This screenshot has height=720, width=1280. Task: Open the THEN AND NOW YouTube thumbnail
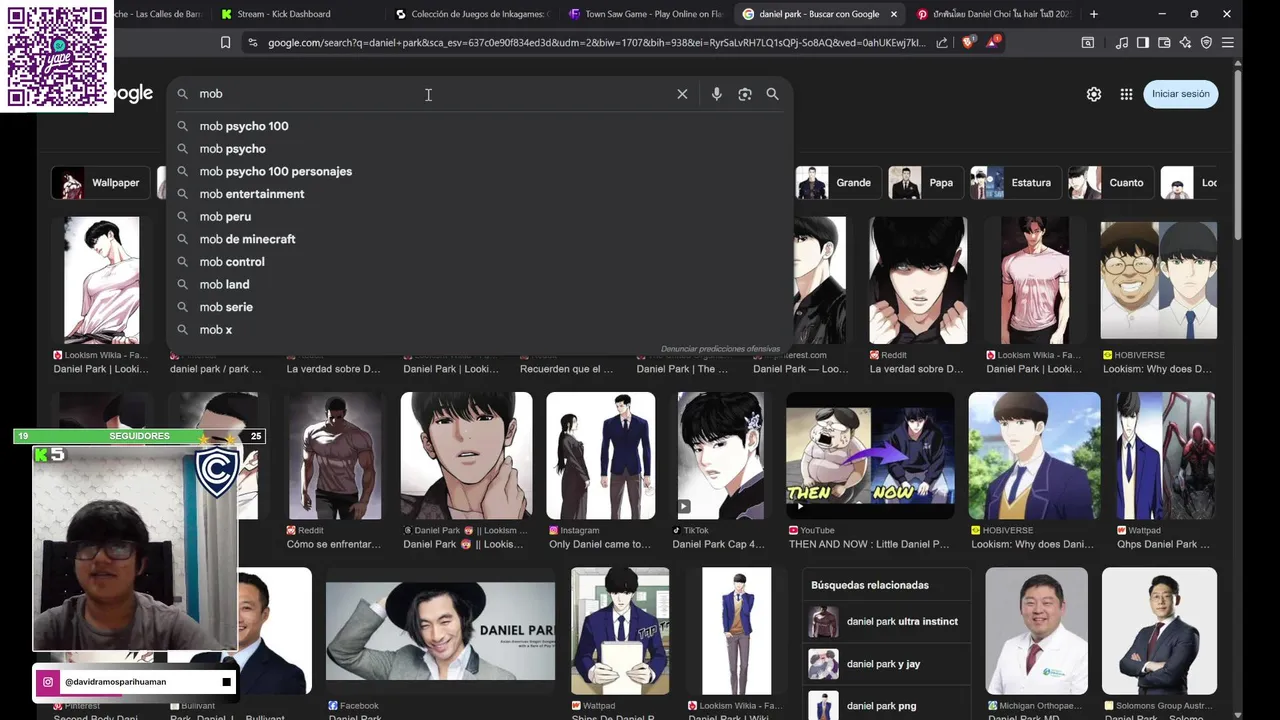pos(870,455)
